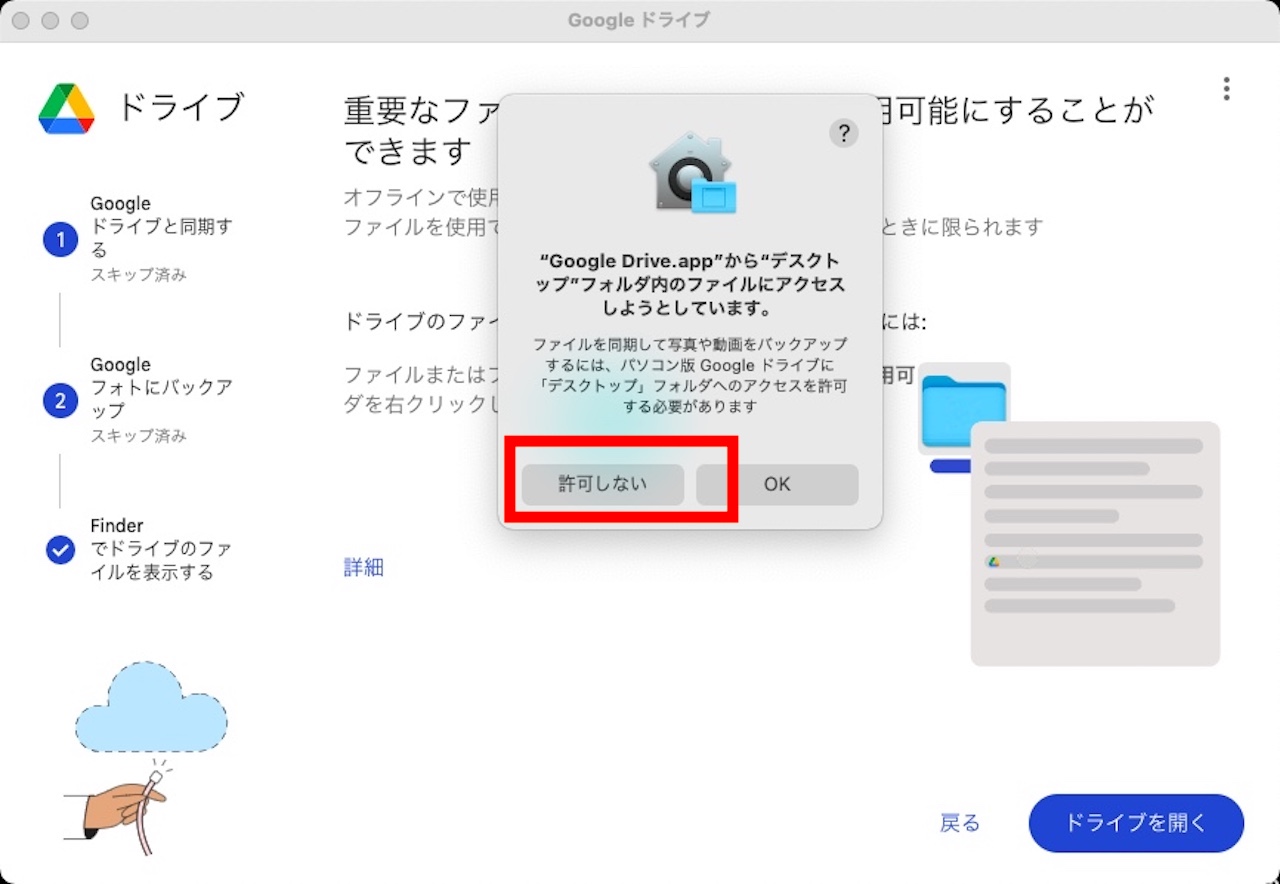
Task: Click the ドライブ title text
Action: [180, 107]
